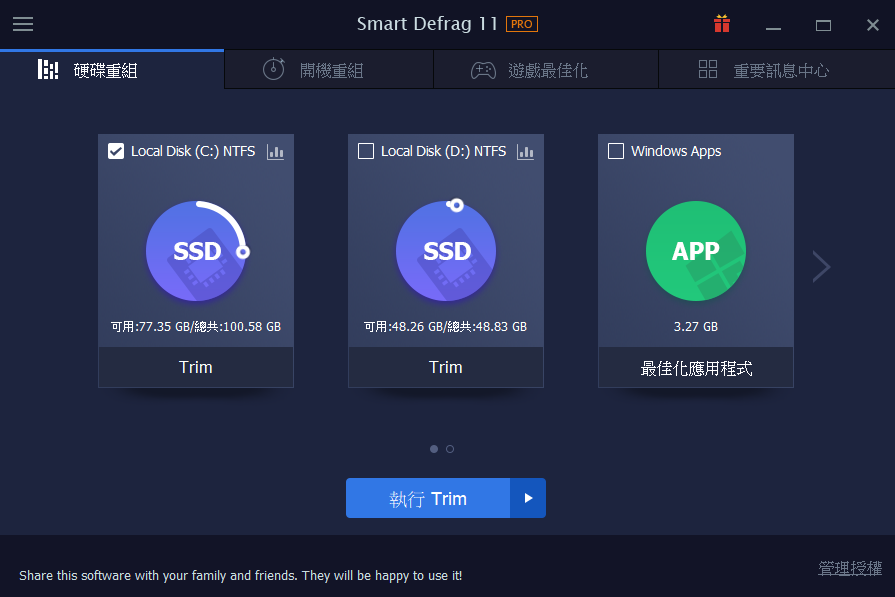Switch to the 硬碟重組 tab

(112, 70)
